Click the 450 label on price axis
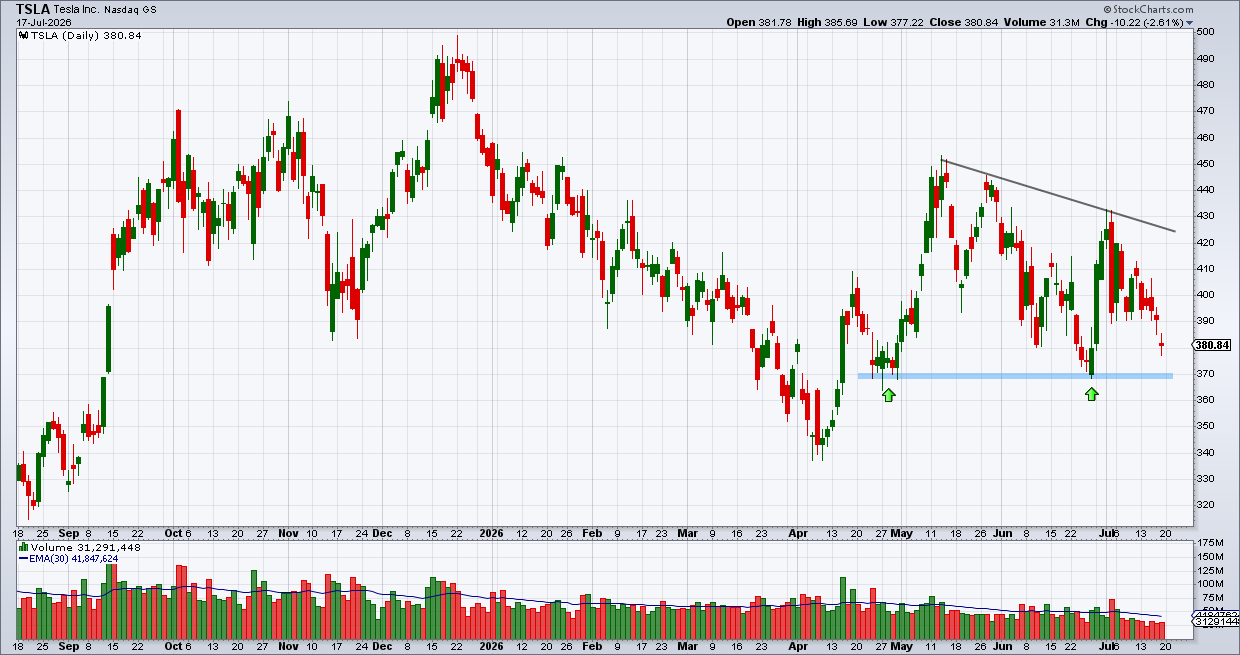Viewport: 1240px width, 655px height. 1205,164
